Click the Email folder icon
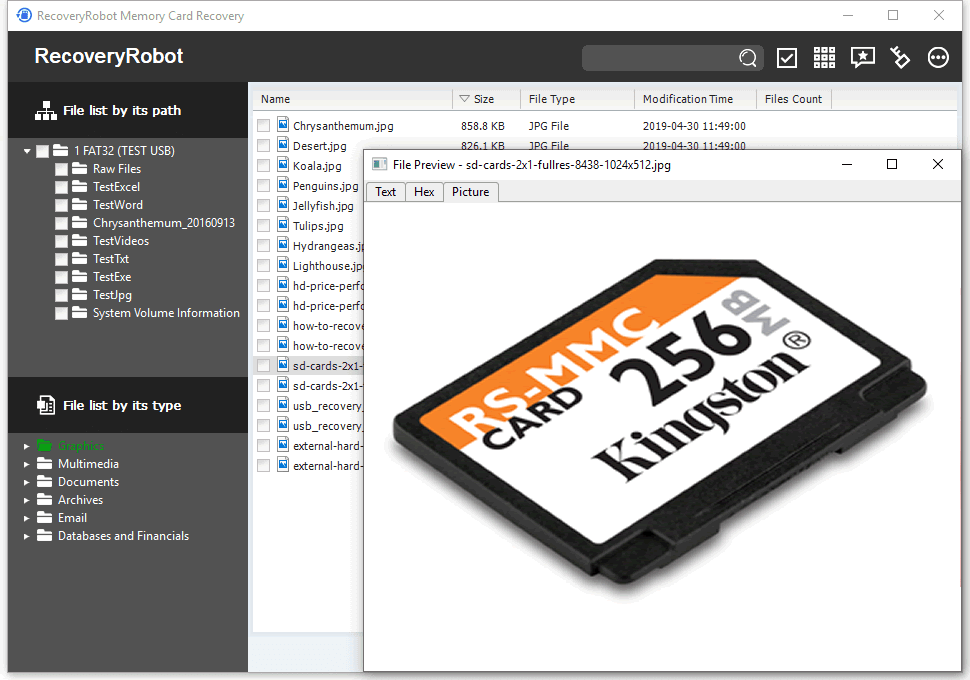This screenshot has width=970, height=680. tap(44, 517)
